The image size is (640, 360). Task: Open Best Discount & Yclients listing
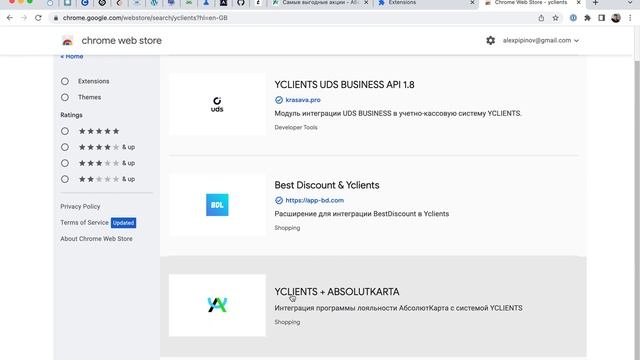pos(327,185)
